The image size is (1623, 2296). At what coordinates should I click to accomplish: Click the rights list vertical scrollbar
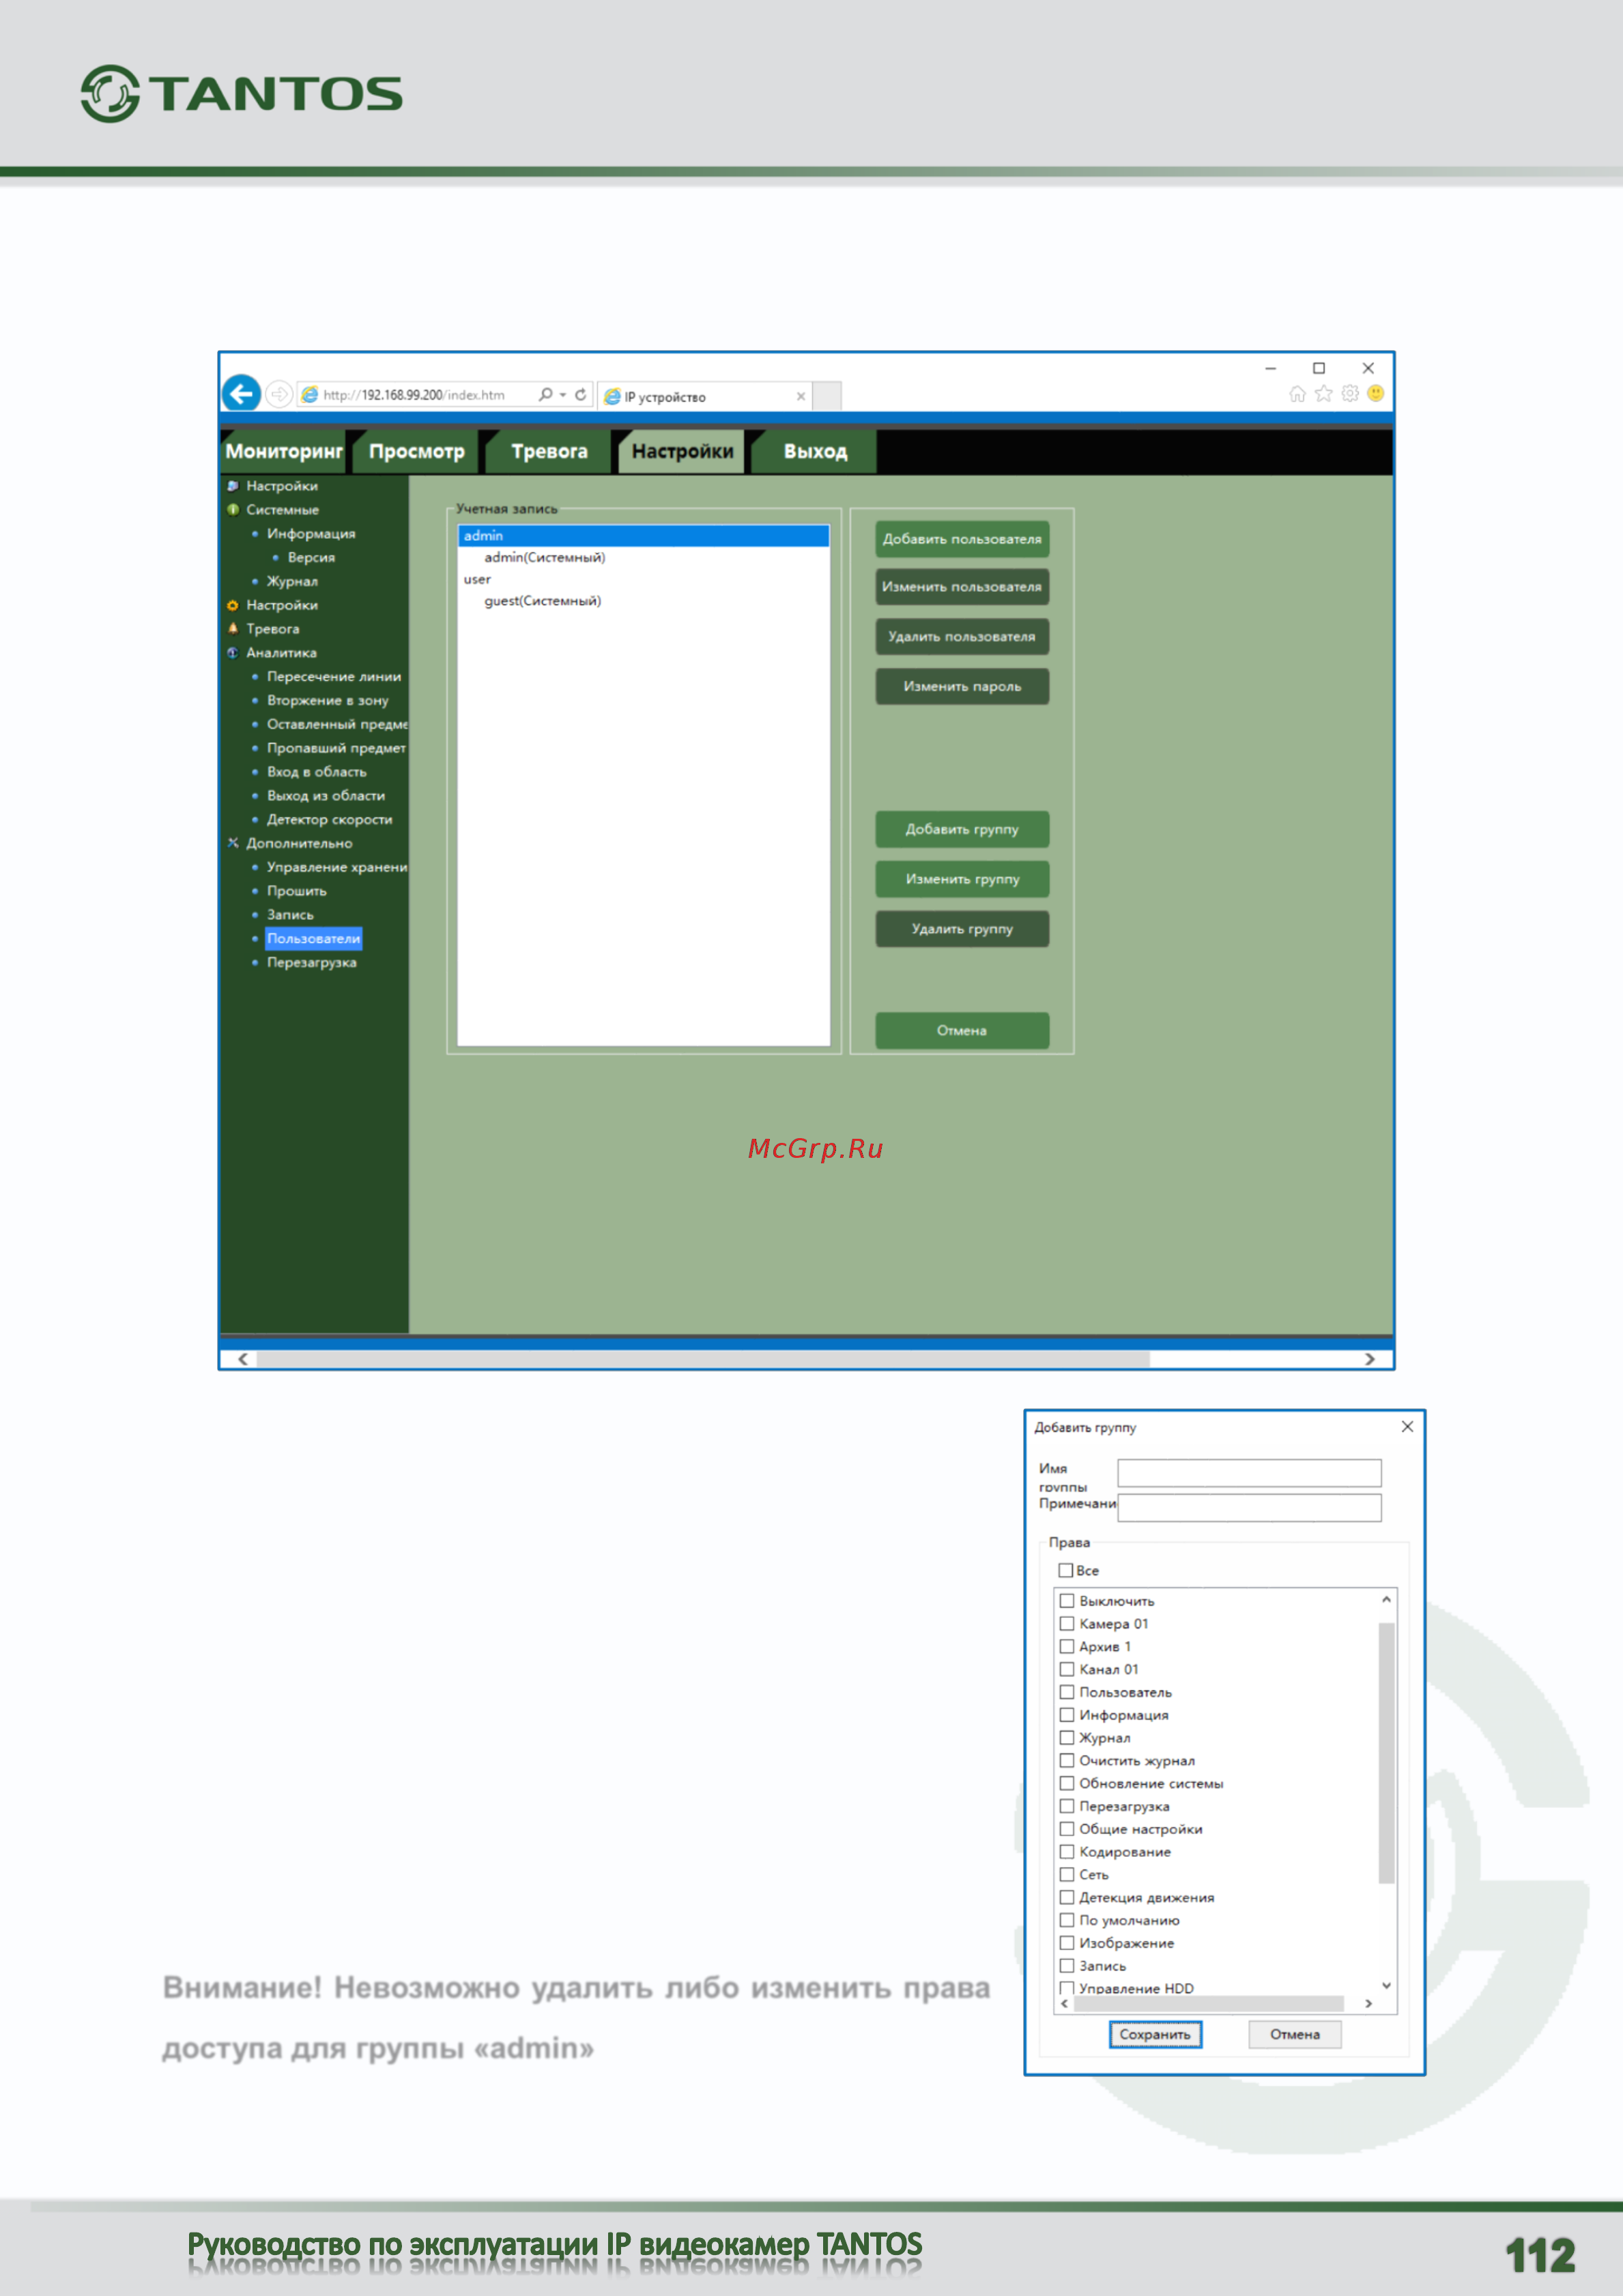[1386, 1752]
